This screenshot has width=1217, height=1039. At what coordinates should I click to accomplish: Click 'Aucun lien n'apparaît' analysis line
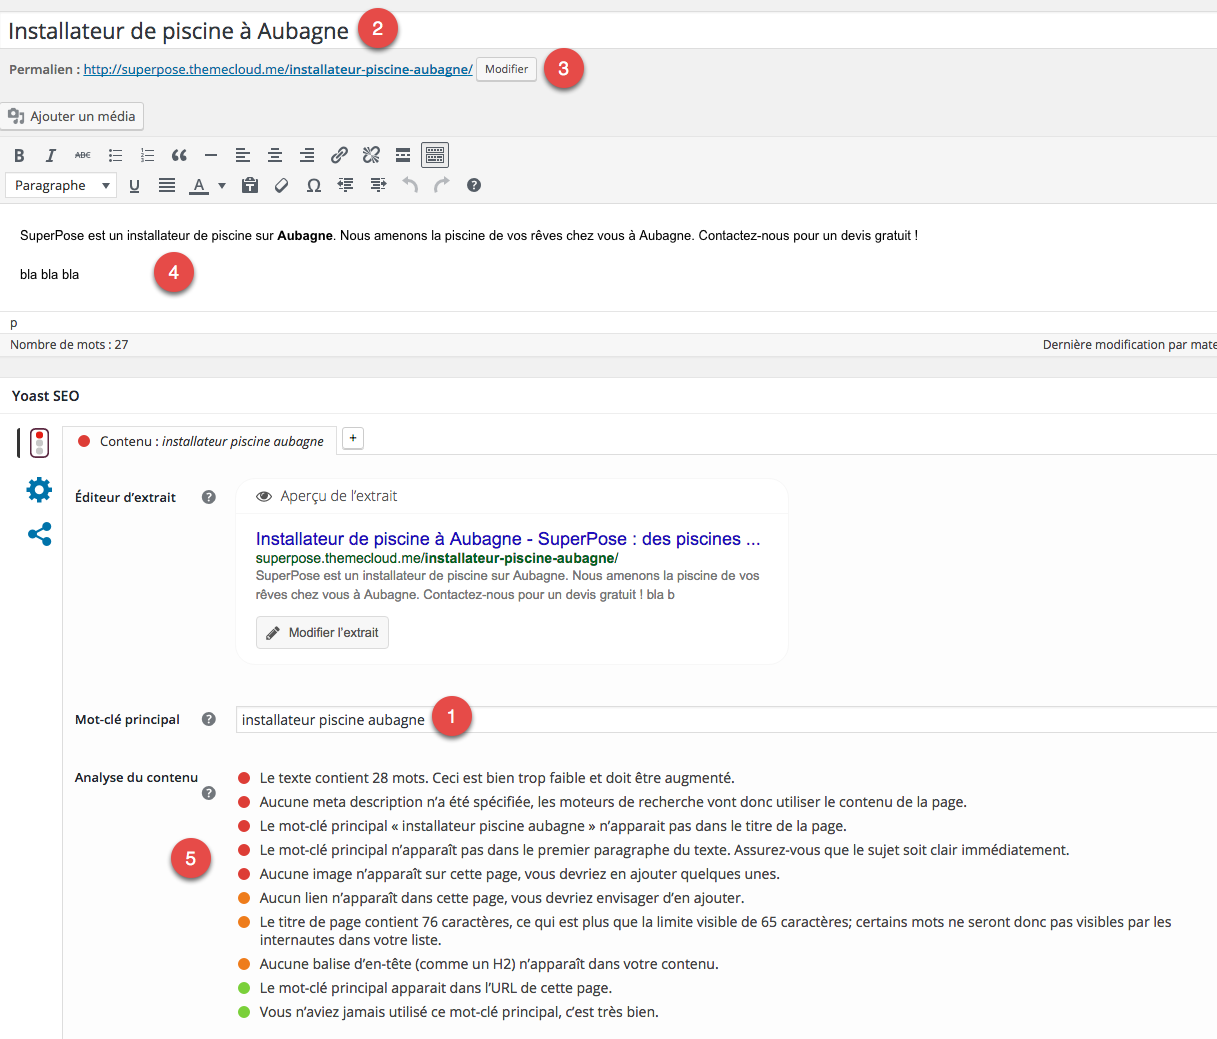click(502, 898)
